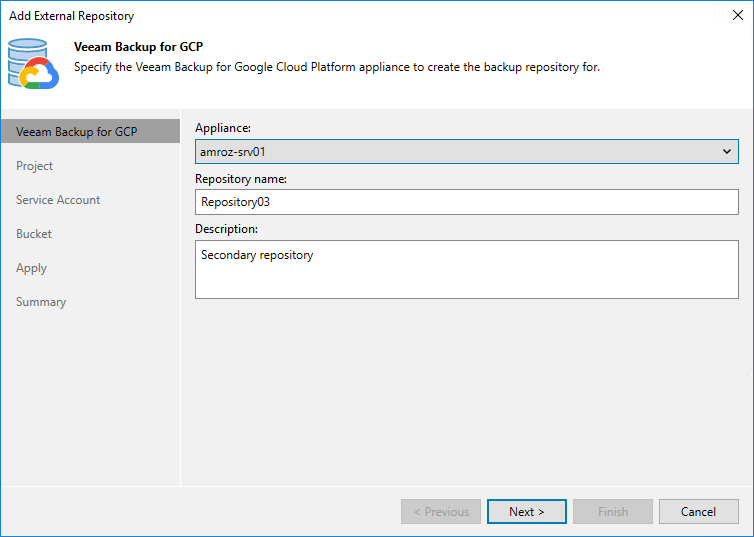The width and height of the screenshot is (754, 537).
Task: Click the Appliance field label
Action: (x=223, y=129)
